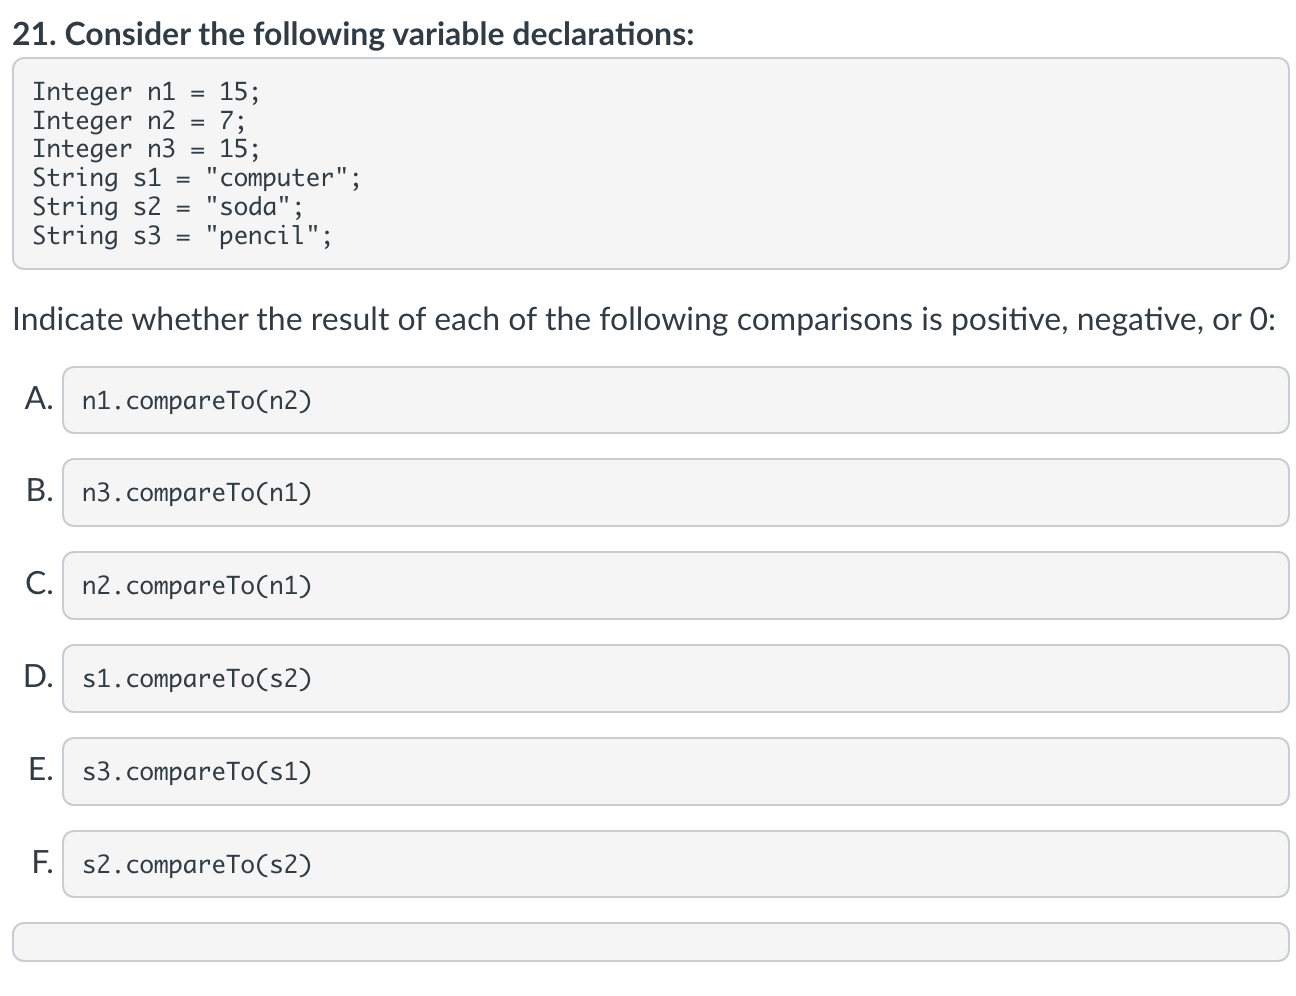Click the question 21 heading text
The width and height of the screenshot is (1296, 996).
(354, 34)
